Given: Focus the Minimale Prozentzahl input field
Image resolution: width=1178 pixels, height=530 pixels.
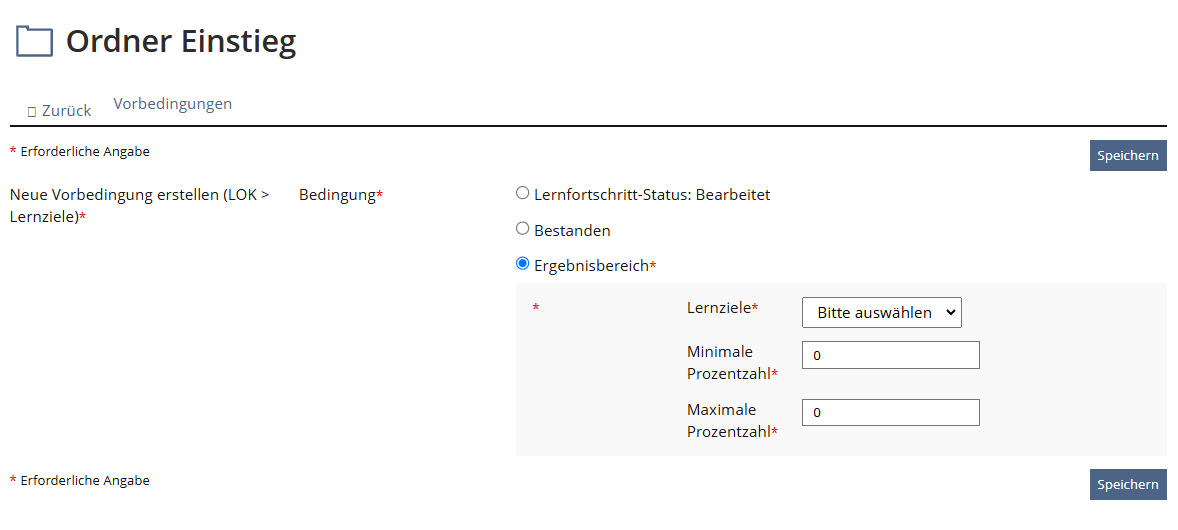Looking at the screenshot, I should click(x=890, y=355).
